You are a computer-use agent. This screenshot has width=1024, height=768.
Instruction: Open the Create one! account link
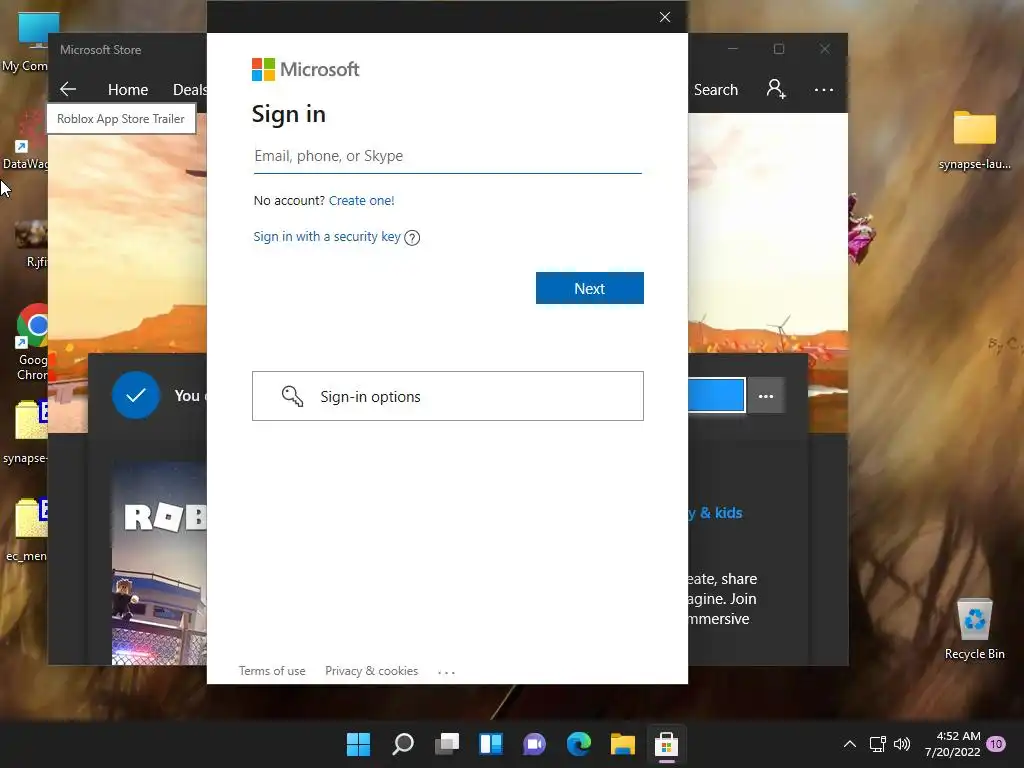tap(361, 200)
